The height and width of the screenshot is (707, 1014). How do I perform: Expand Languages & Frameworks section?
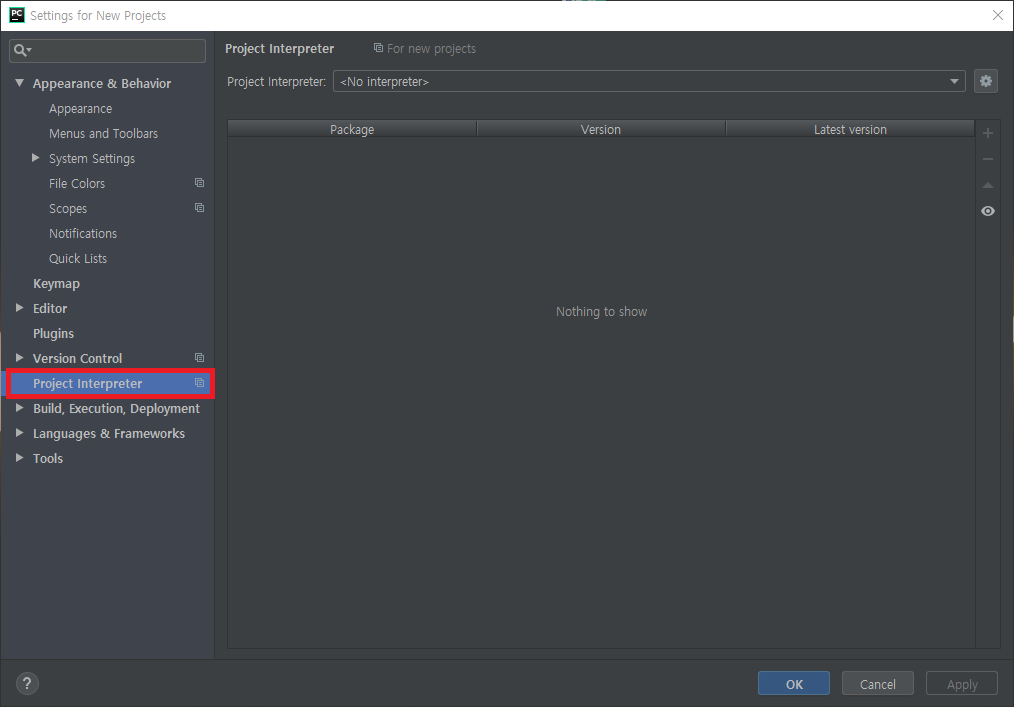pos(19,433)
